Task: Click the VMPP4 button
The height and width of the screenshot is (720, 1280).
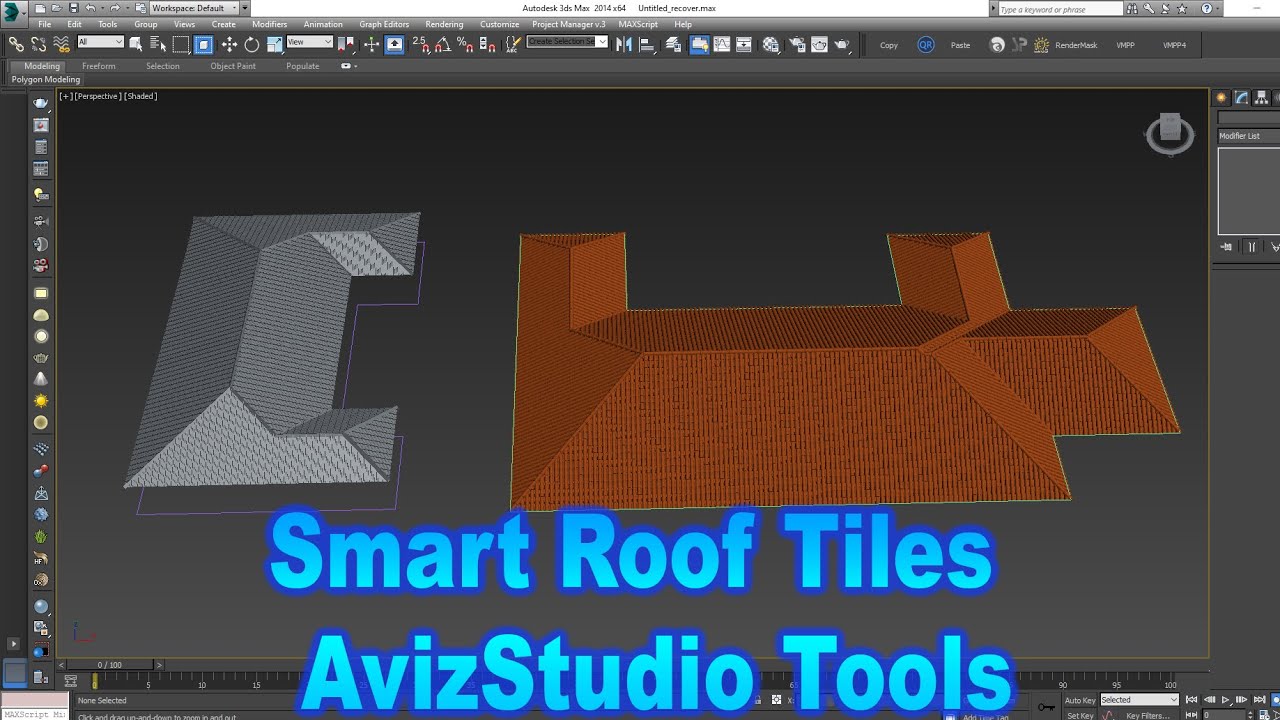Action: pyautogui.click(x=1174, y=45)
